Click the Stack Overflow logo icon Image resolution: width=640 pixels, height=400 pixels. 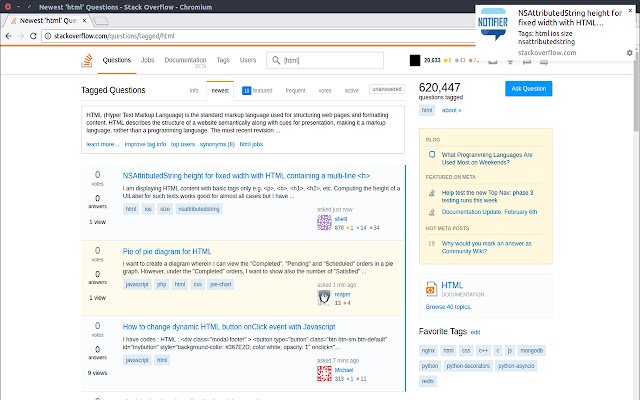pyautogui.click(x=87, y=60)
